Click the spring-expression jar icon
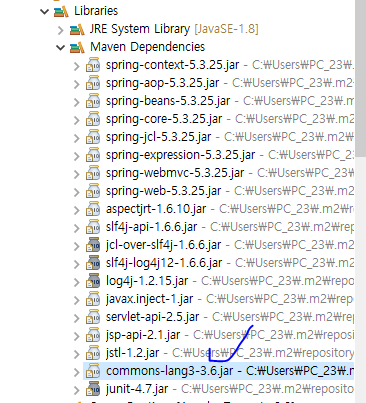Image resolution: width=366 pixels, height=403 pixels. [93, 155]
